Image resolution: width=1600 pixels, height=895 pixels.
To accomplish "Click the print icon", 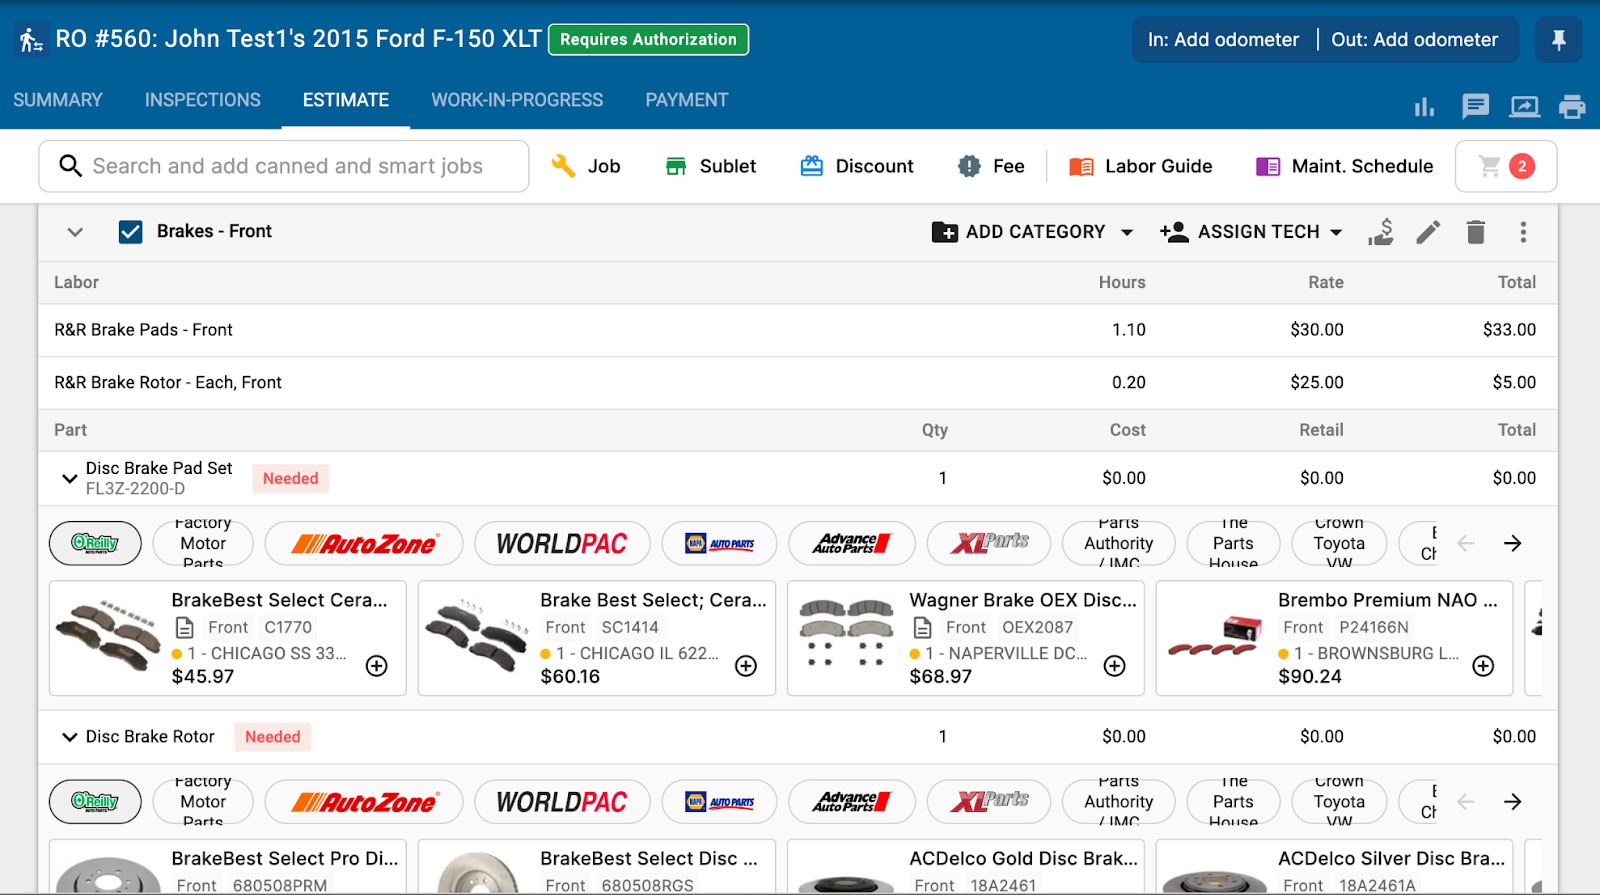I will pos(1572,106).
